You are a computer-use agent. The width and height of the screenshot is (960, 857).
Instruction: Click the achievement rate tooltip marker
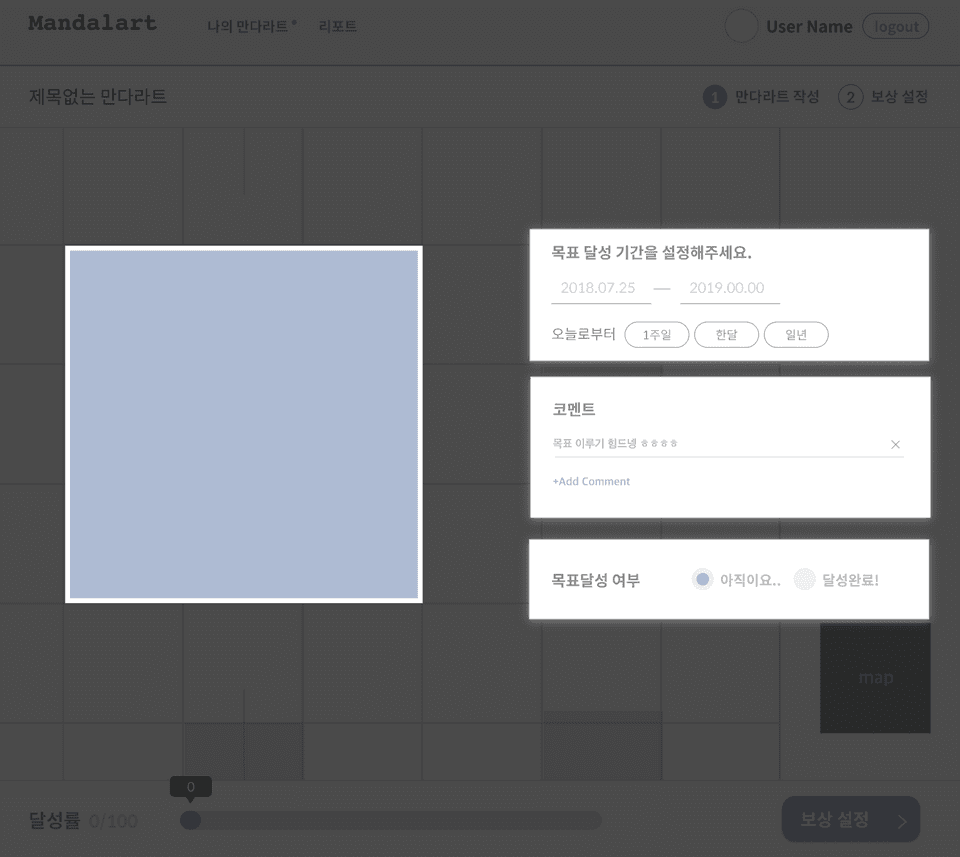(x=190, y=787)
